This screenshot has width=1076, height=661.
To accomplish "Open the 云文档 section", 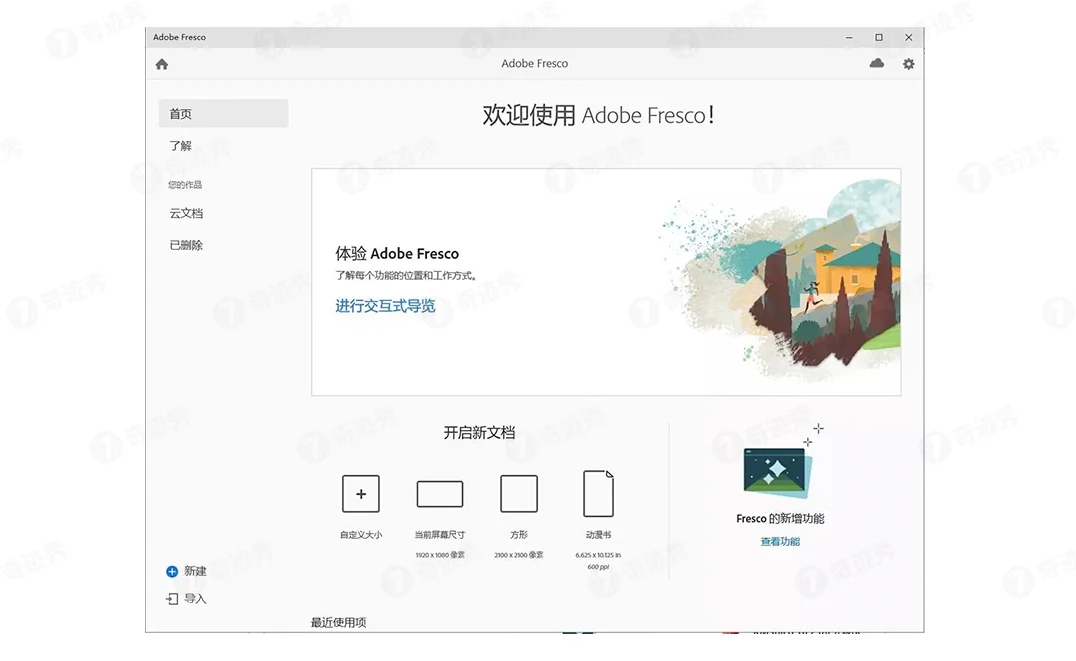I will pos(186,212).
